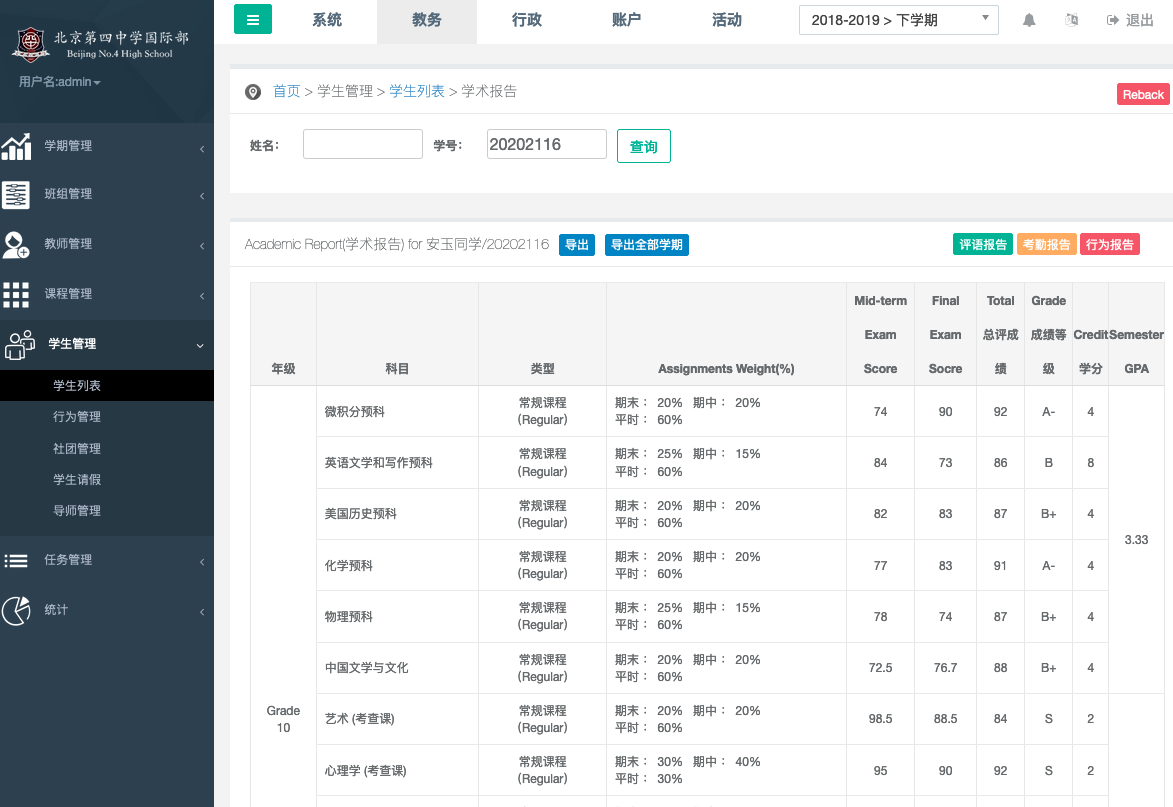The image size is (1173, 807).
Task: Click the blue 导出 export button
Action: pos(577,245)
